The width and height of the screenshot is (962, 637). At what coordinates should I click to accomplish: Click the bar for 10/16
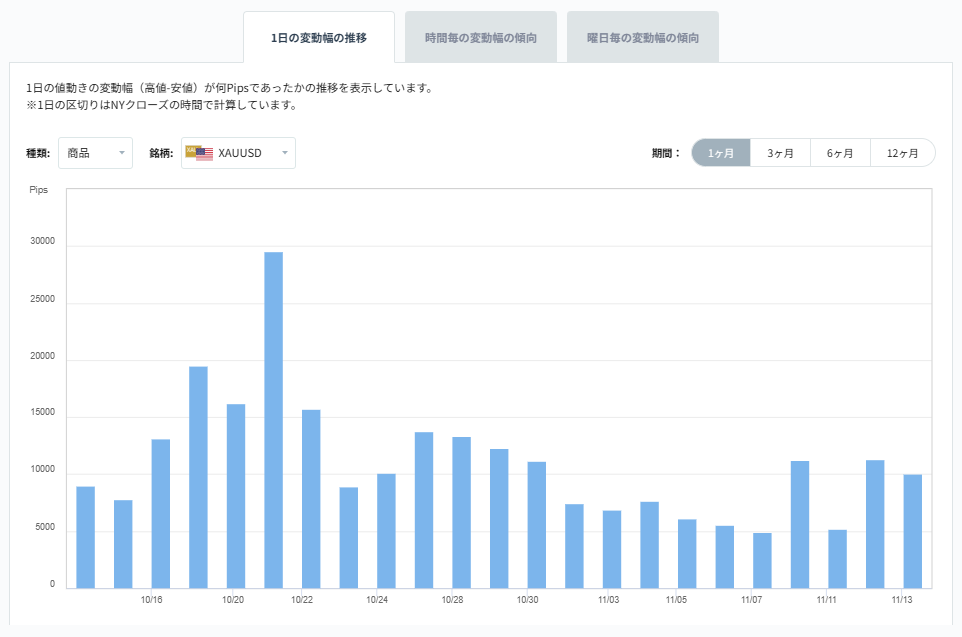(159, 510)
